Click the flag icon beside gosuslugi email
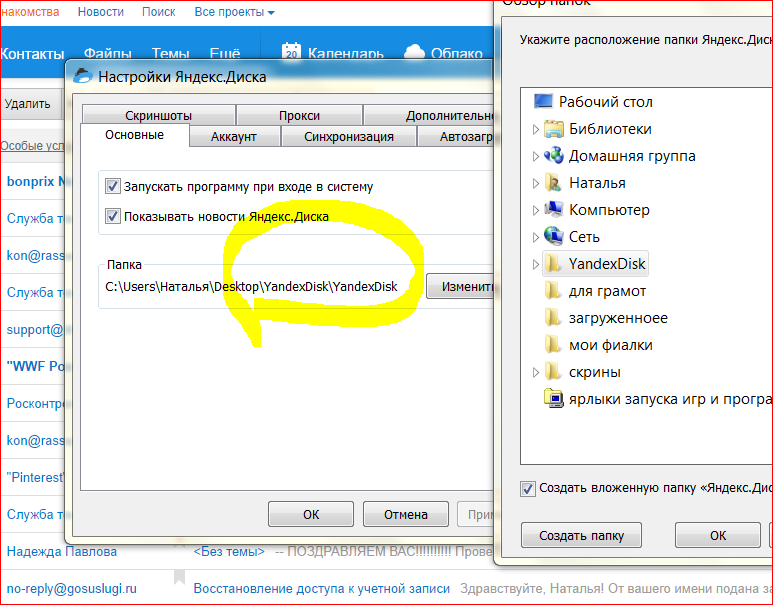The image size is (773, 605). pos(179,577)
